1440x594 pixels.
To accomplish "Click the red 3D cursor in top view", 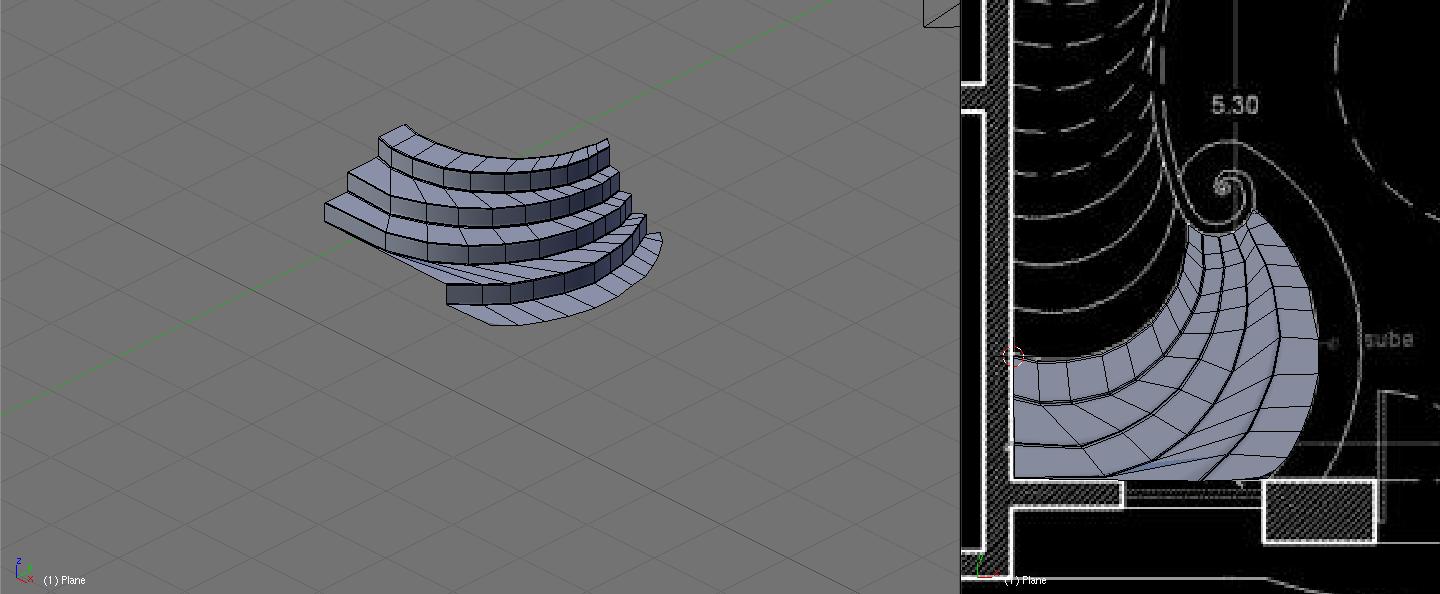I will tap(1013, 357).
